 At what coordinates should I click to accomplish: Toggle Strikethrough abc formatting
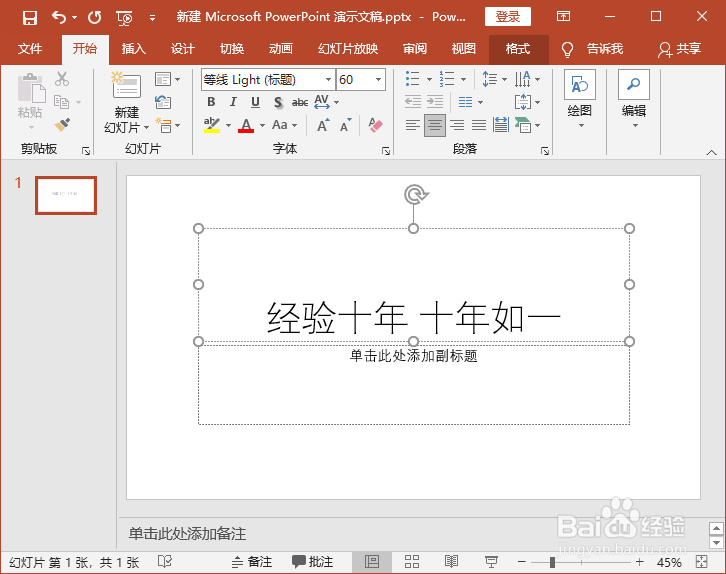[300, 102]
